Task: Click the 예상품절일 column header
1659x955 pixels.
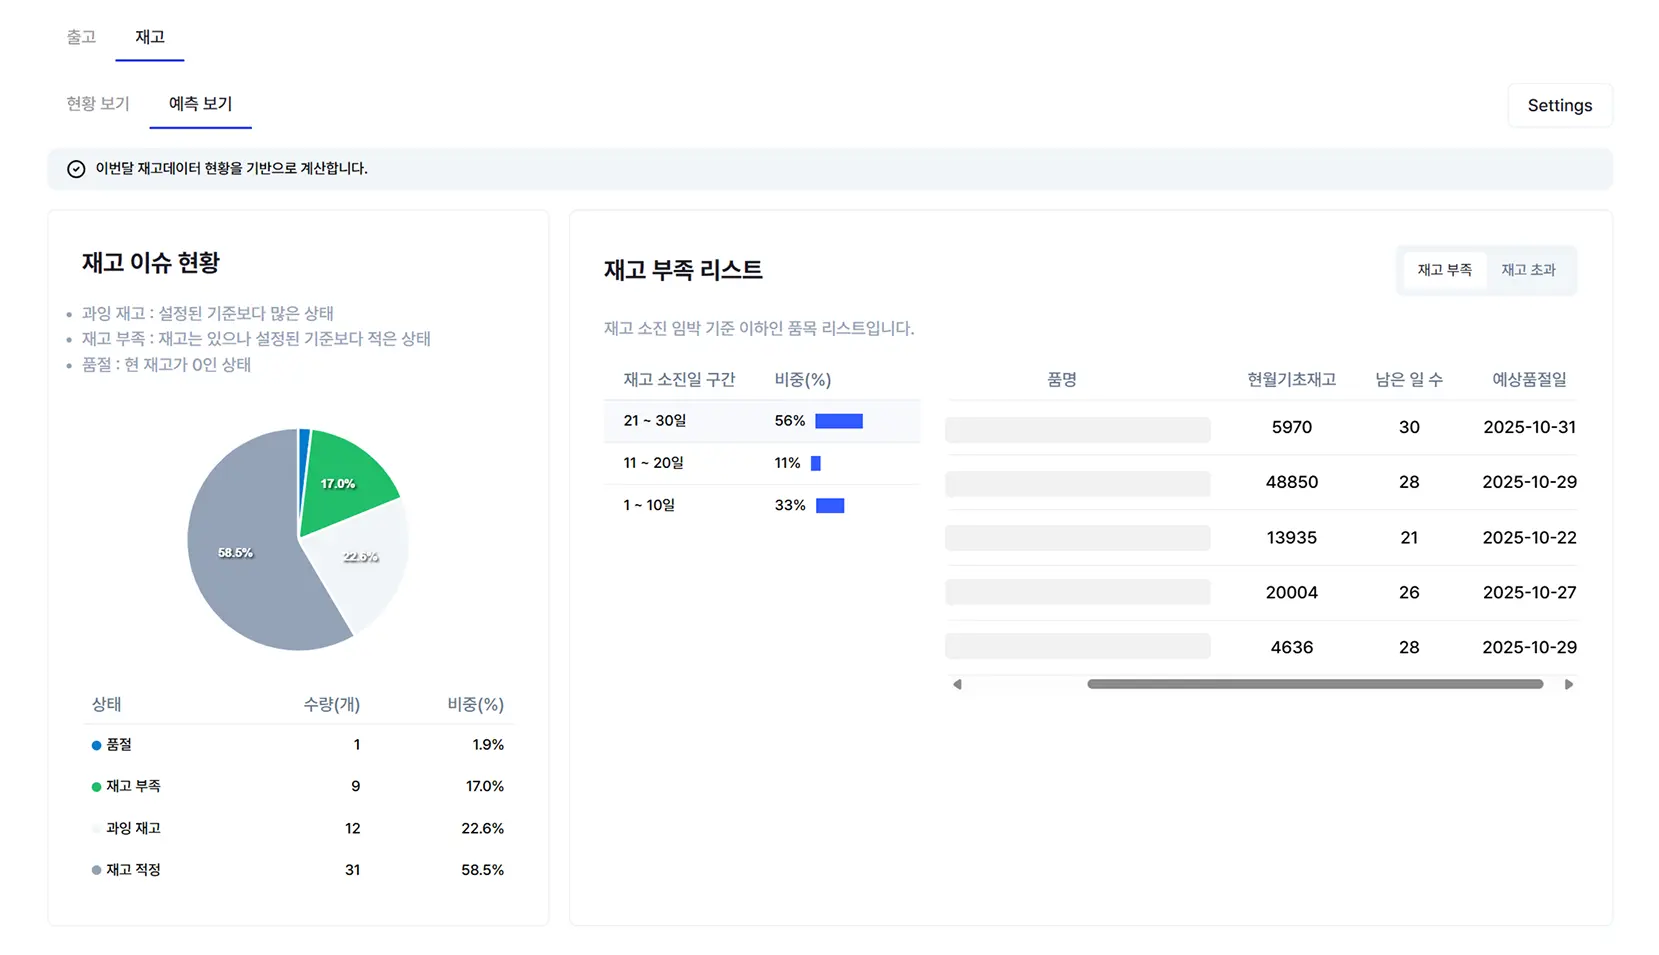Action: pos(1528,379)
